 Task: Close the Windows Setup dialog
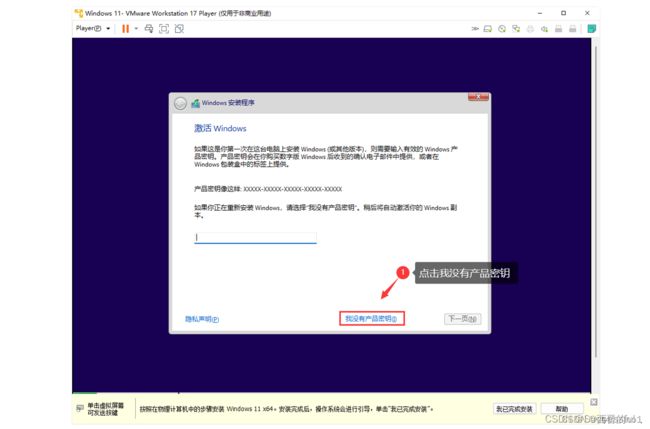(478, 97)
